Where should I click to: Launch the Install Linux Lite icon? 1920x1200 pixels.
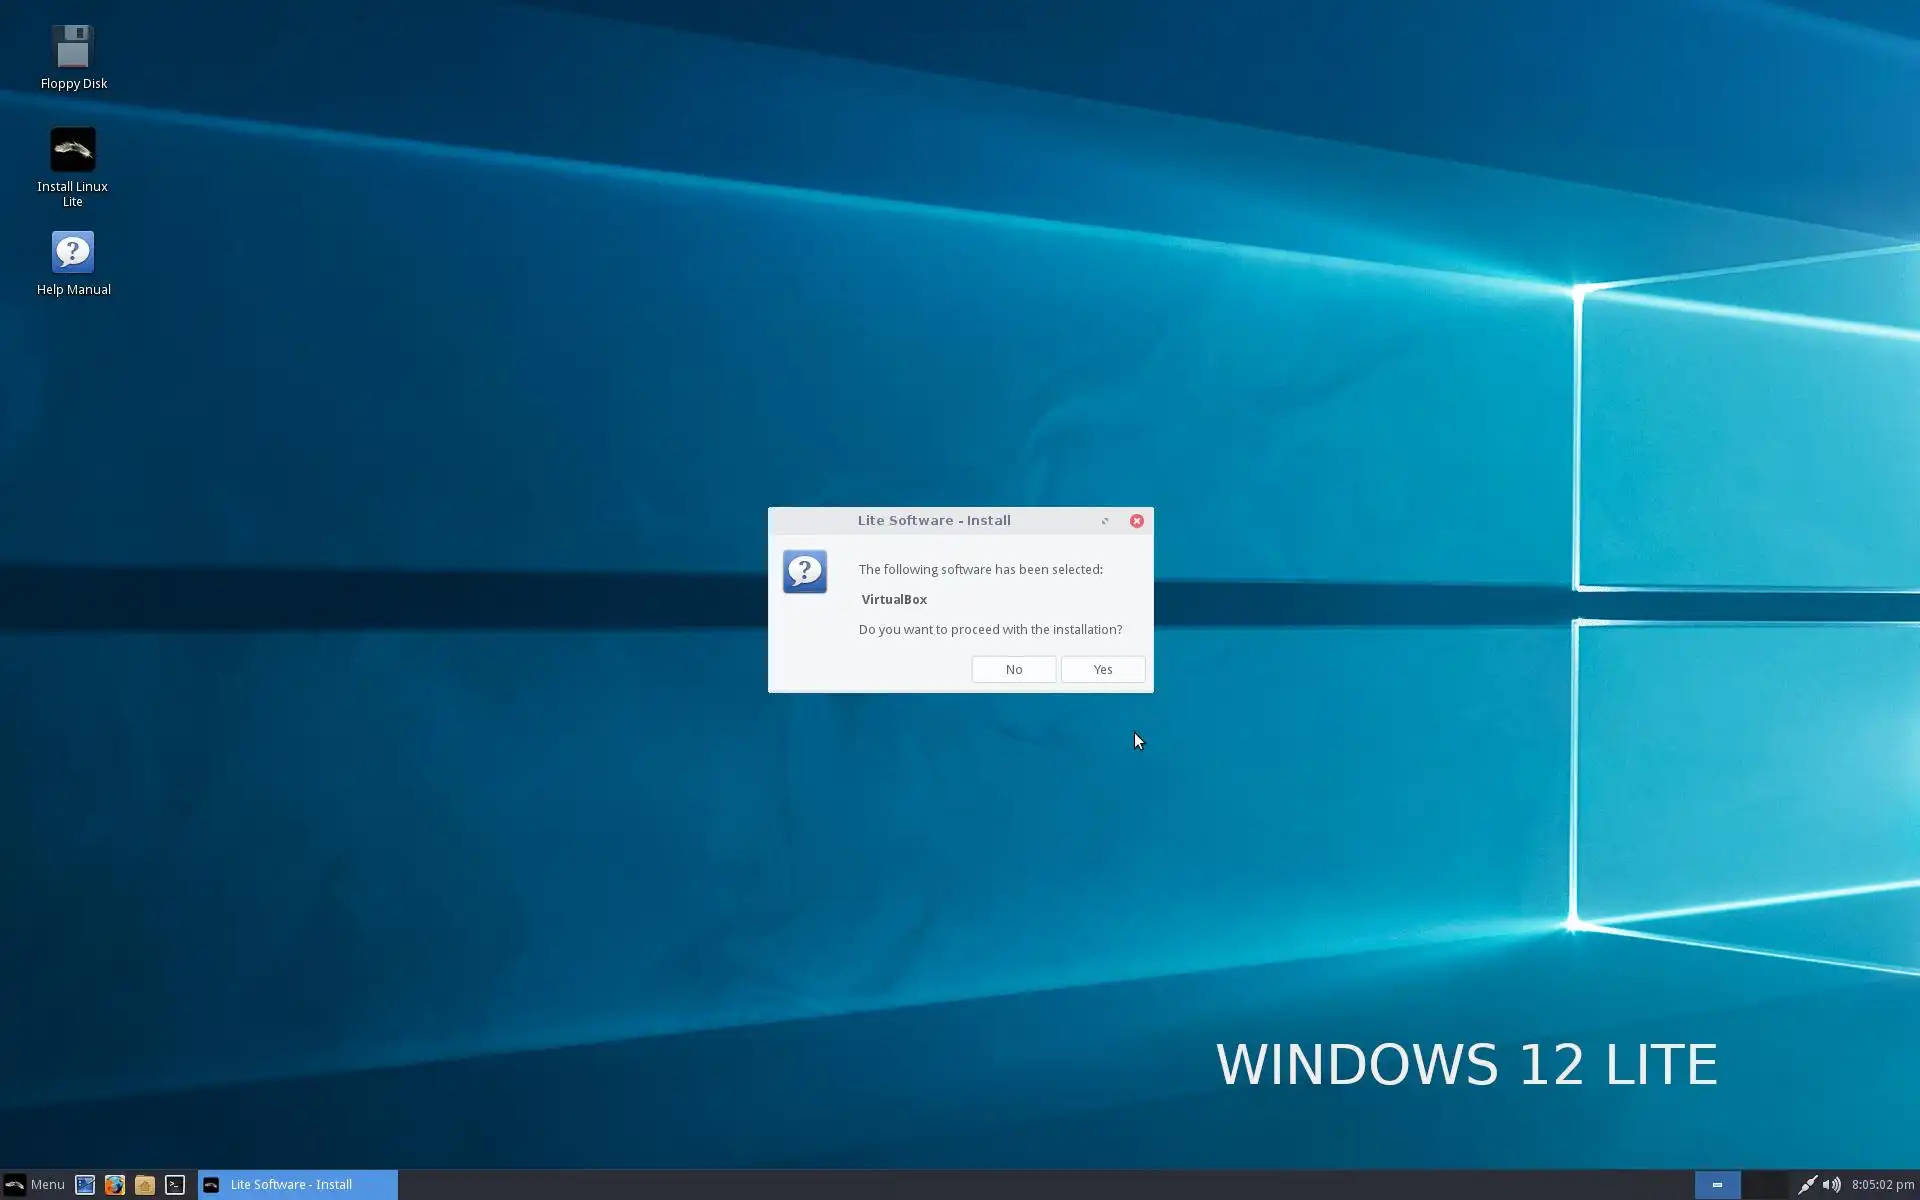(73, 150)
